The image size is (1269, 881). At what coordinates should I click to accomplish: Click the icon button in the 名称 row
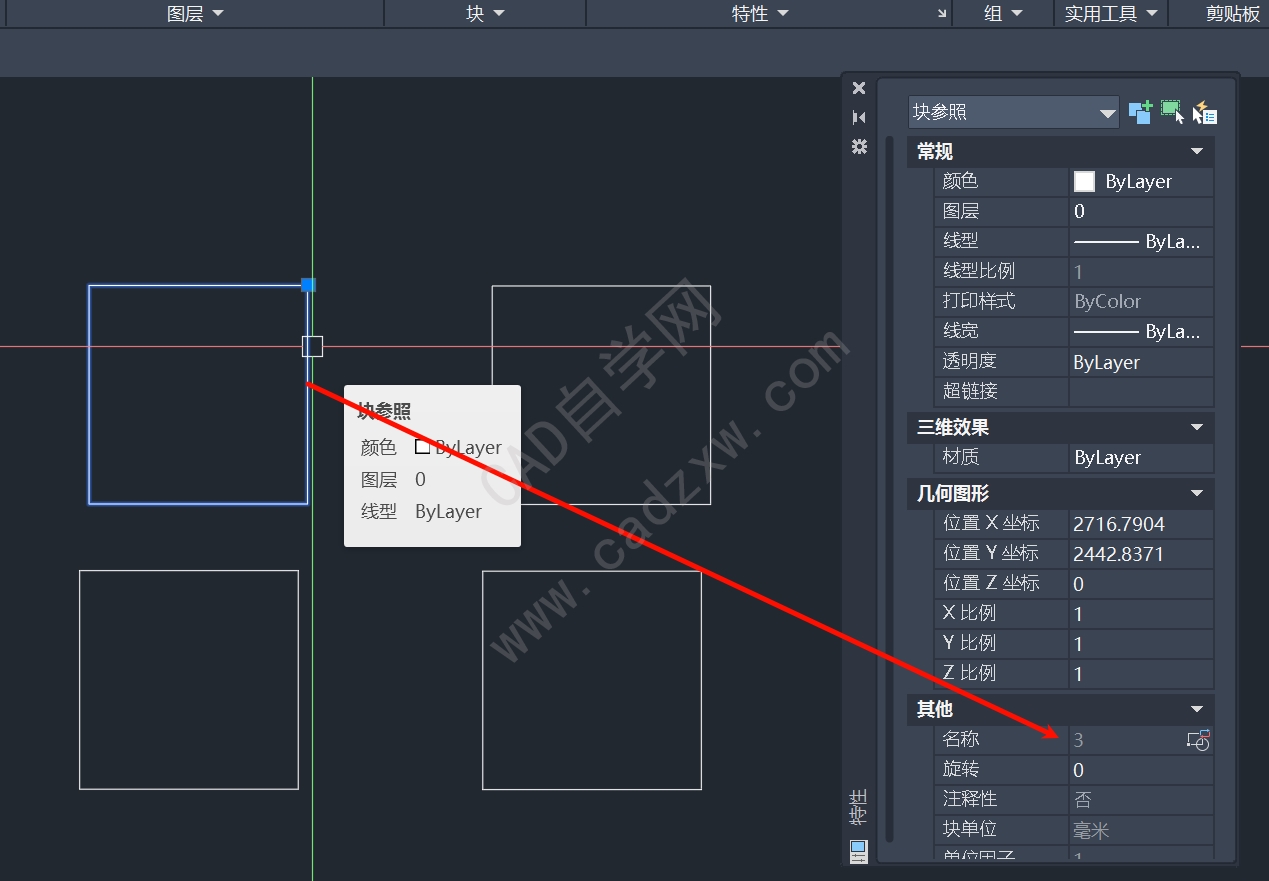click(x=1198, y=740)
